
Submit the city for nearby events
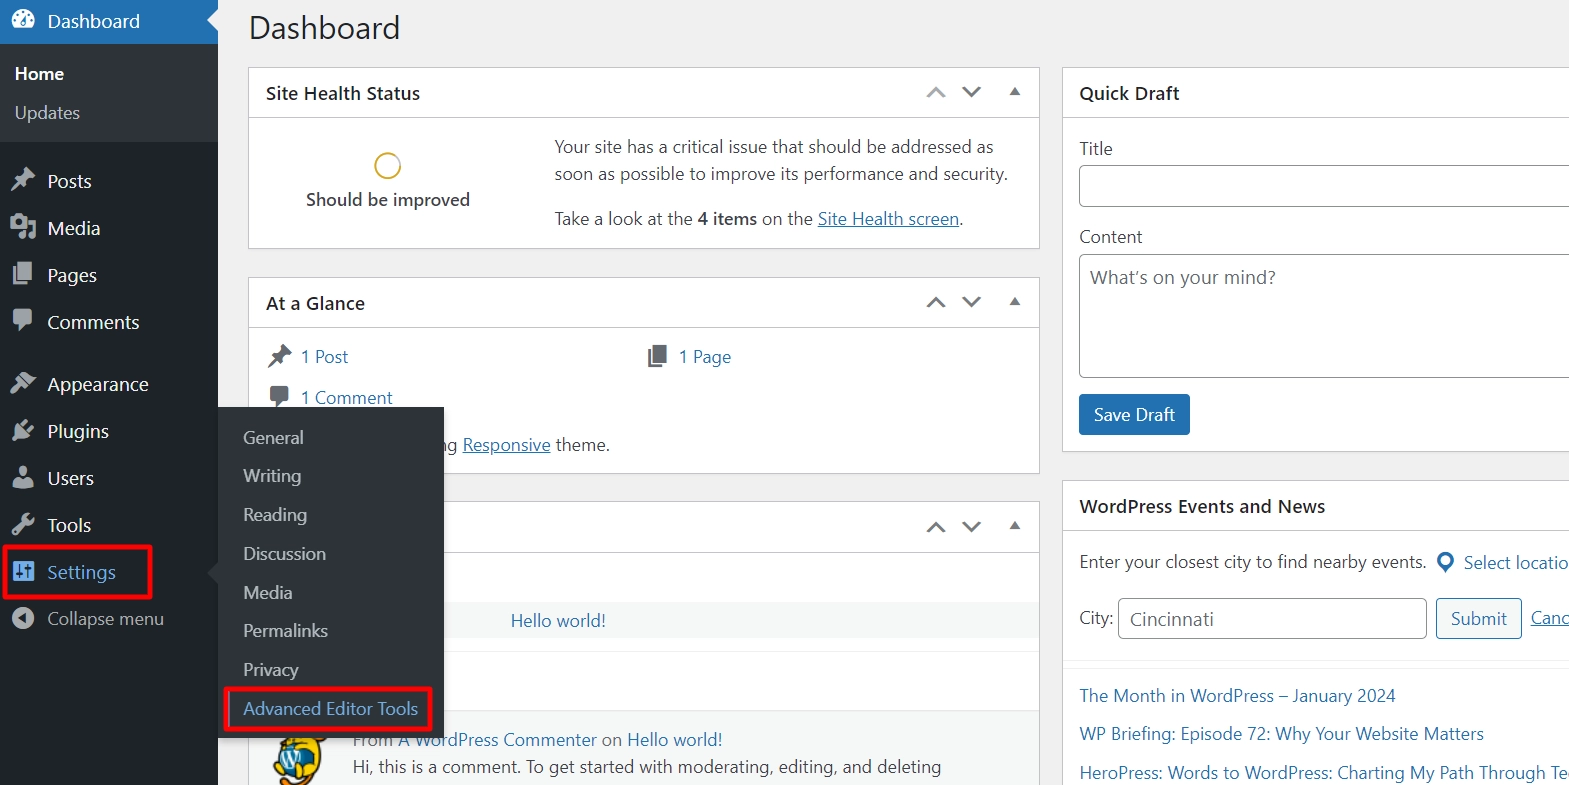1478,619
